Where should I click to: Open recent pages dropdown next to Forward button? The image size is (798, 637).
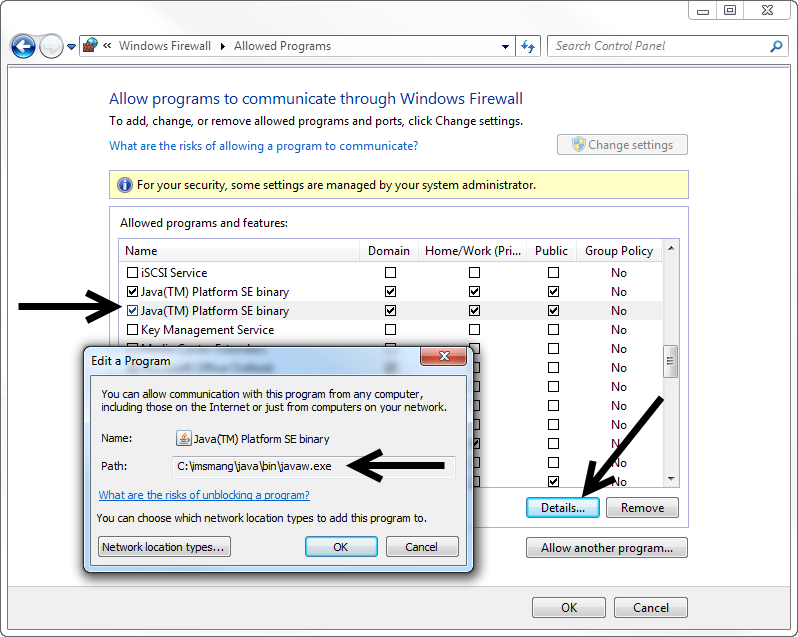(71, 47)
